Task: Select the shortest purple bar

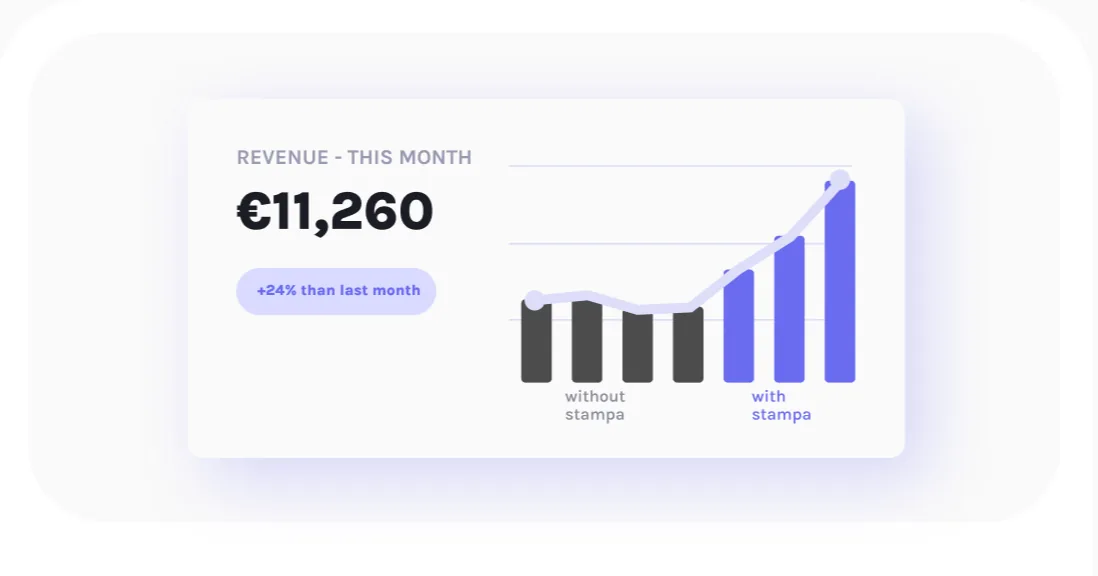Action: pos(739,326)
